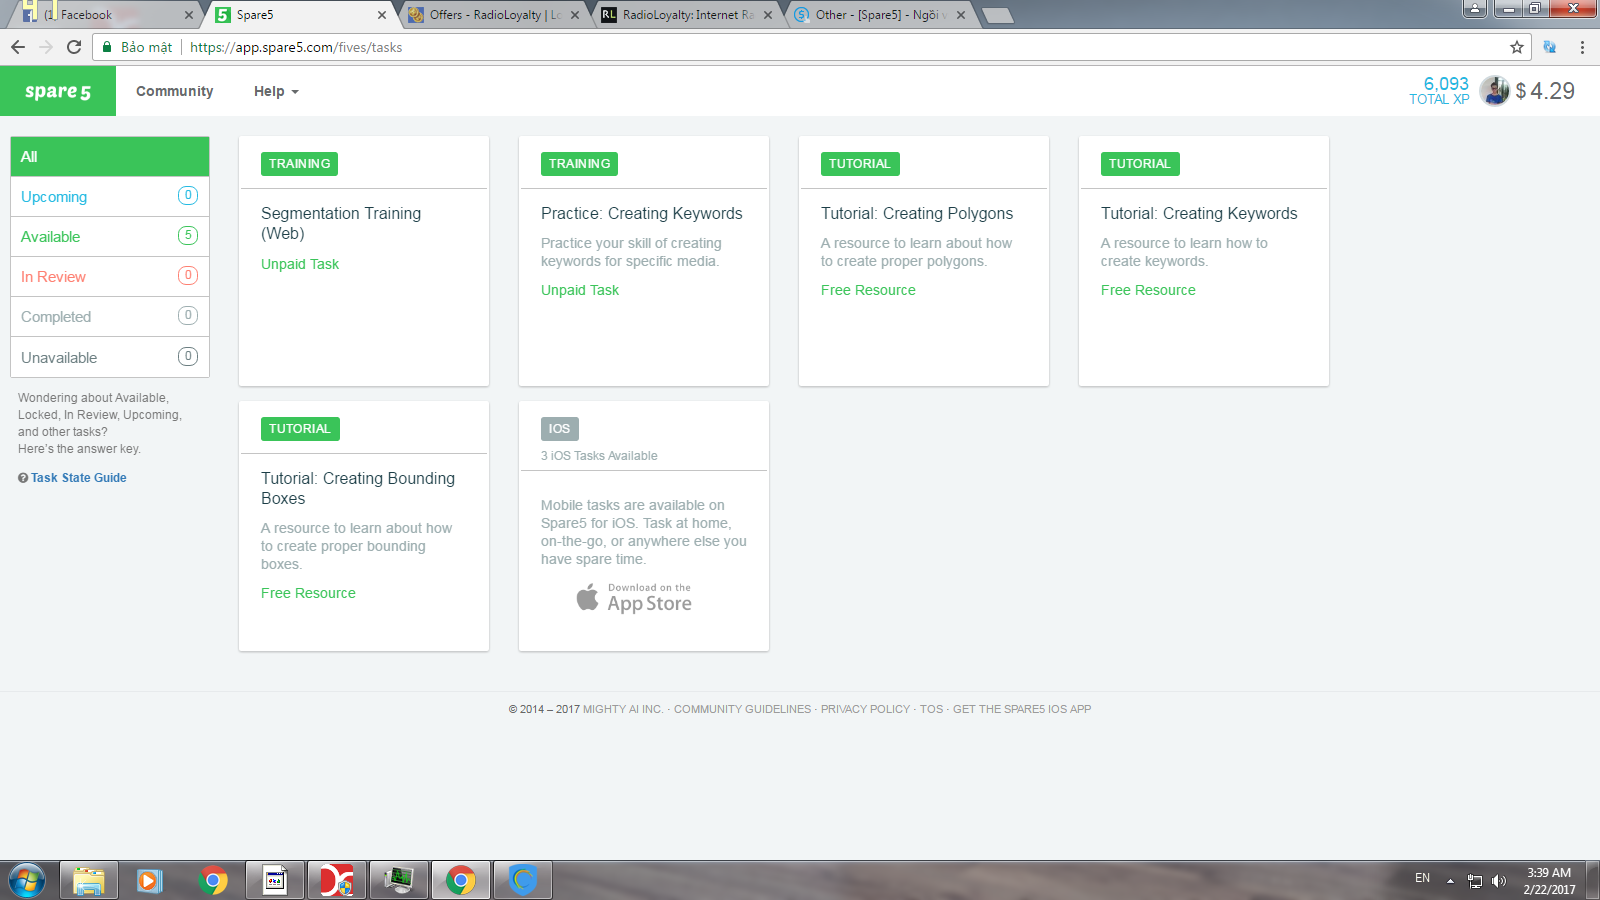The image size is (1600, 900).
Task: Click the Mighty AI Inc. footer link
Action: coord(623,709)
